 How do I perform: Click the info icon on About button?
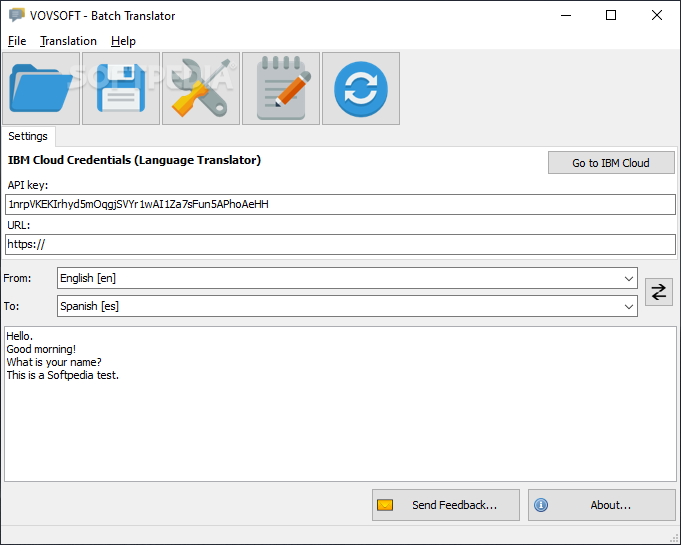(541, 505)
